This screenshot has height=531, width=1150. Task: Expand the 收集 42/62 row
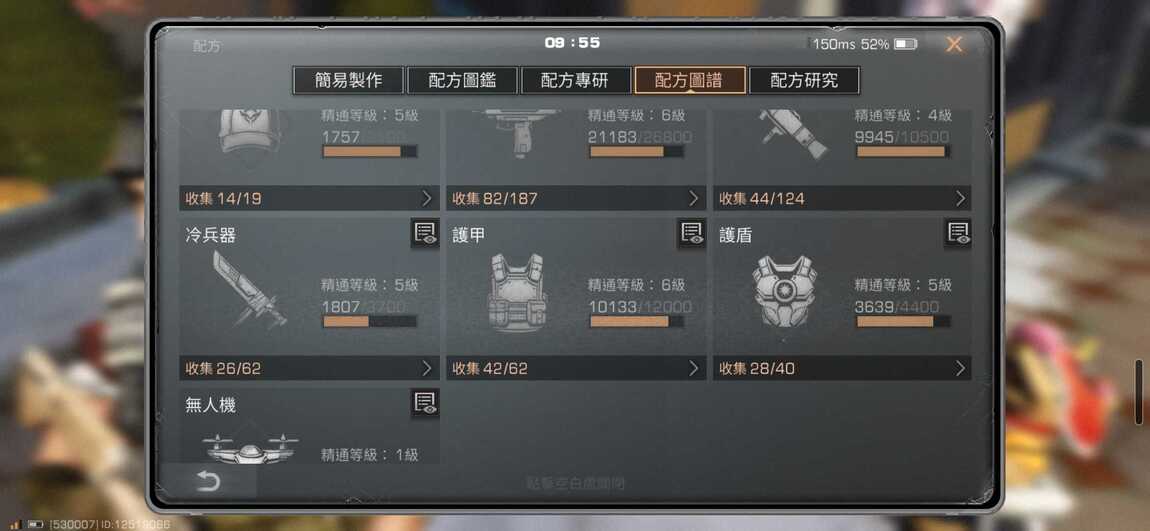click(x=576, y=368)
